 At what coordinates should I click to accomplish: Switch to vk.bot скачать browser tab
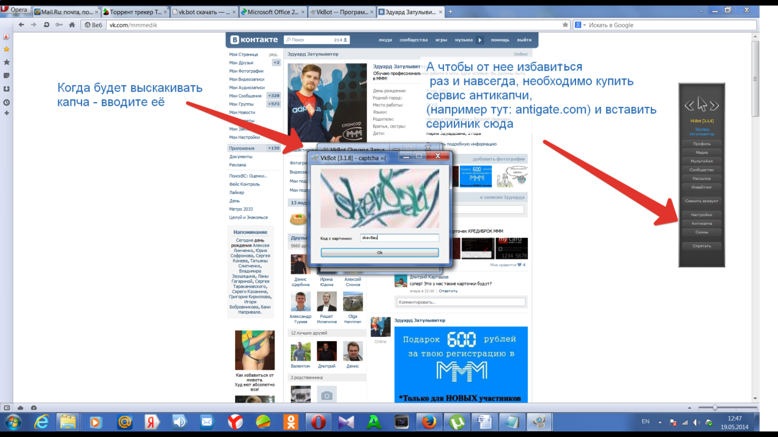point(202,12)
